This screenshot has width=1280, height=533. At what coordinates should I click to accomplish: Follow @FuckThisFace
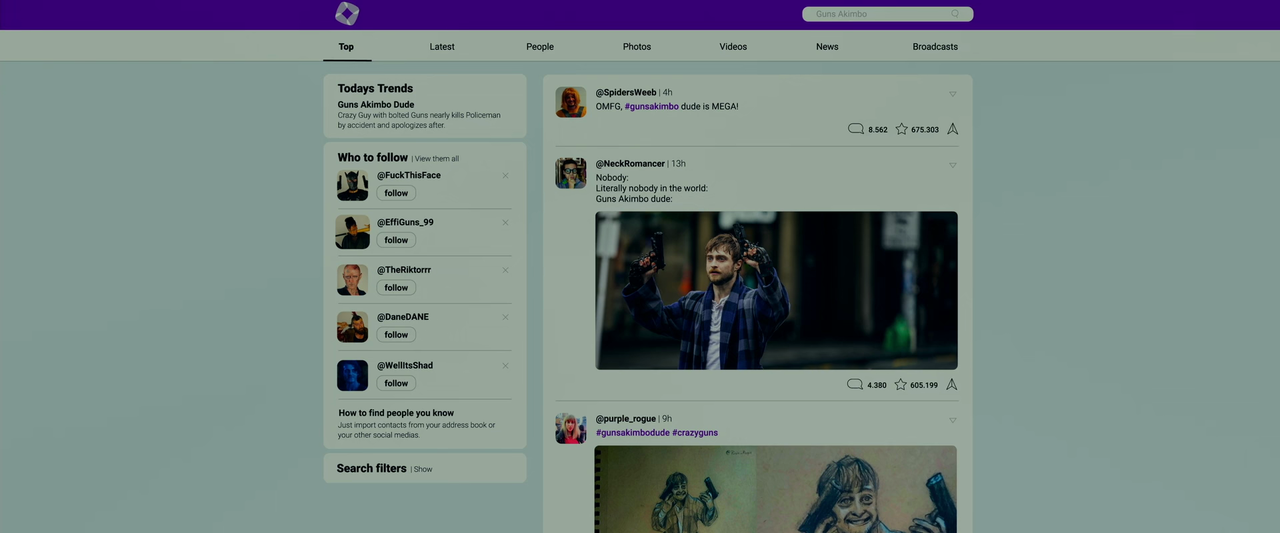[396, 193]
